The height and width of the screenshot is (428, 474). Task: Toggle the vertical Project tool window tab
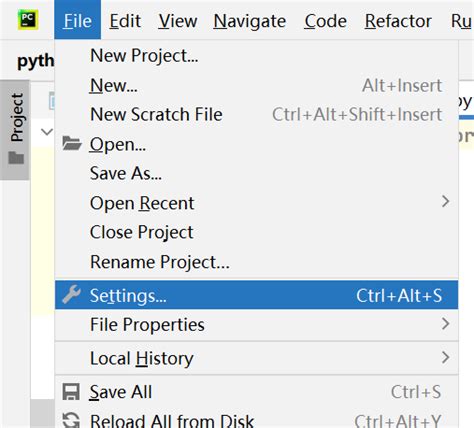point(15,130)
